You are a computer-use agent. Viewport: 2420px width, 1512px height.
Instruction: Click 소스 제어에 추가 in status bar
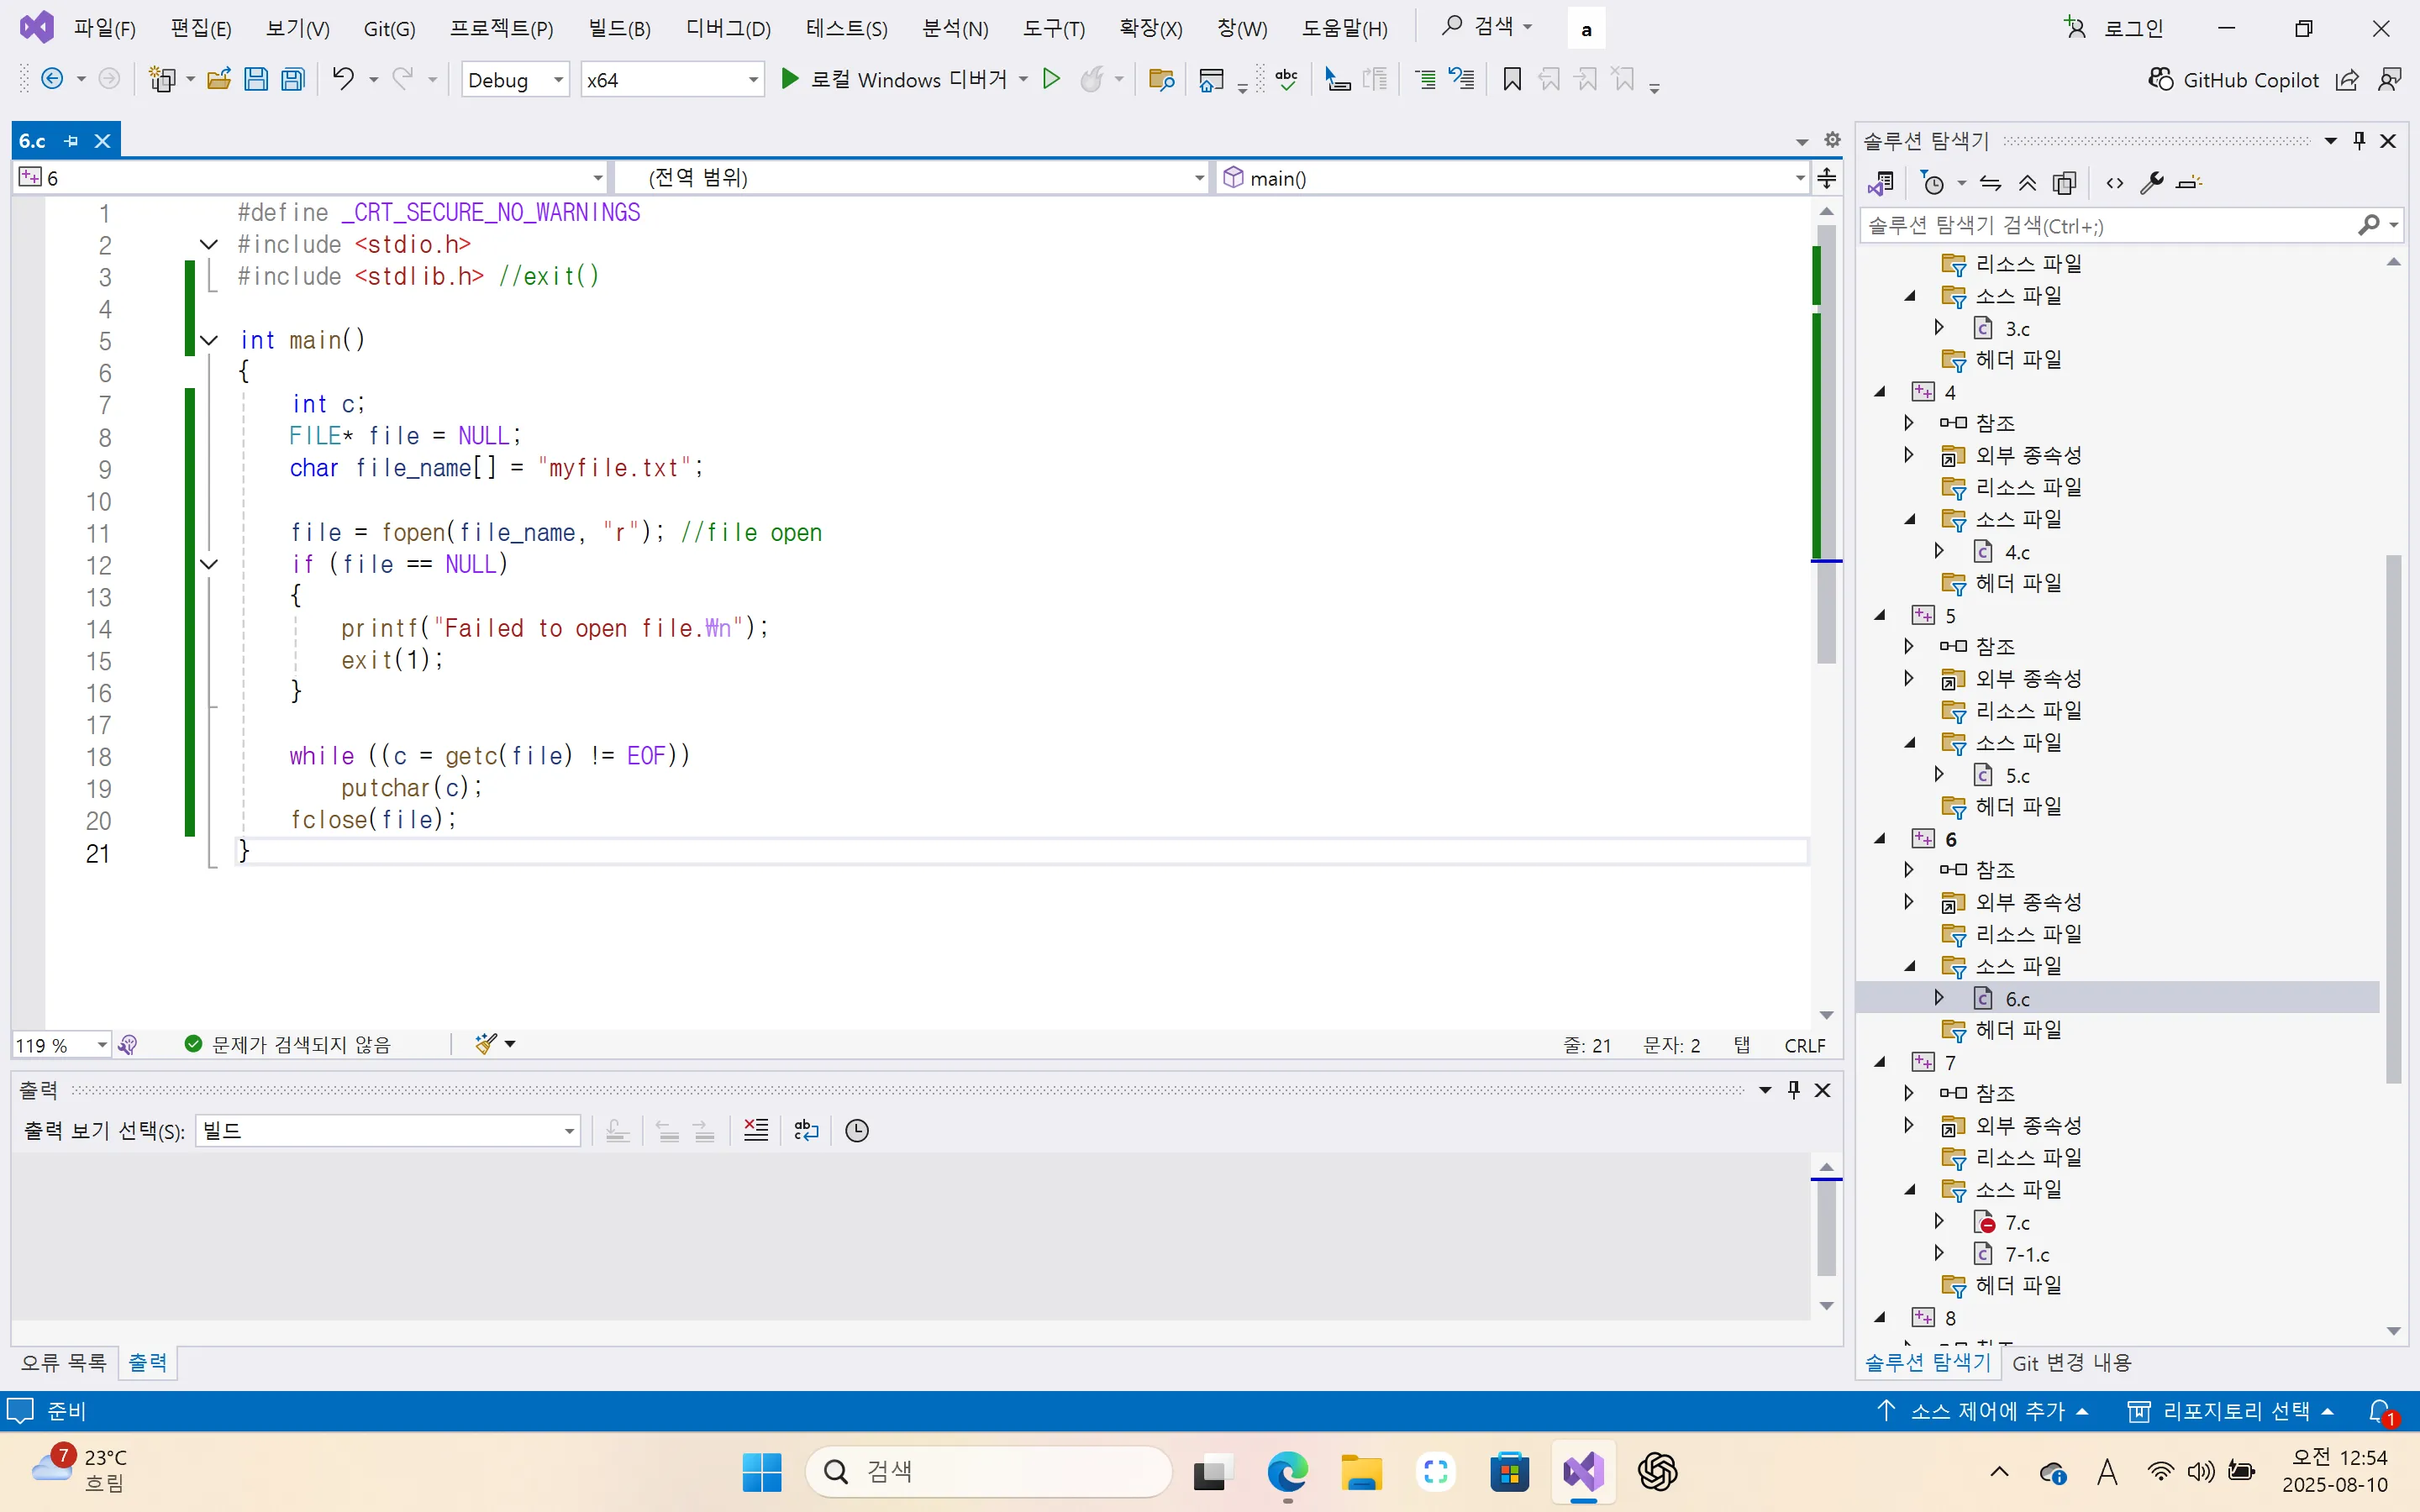coord(1983,1411)
